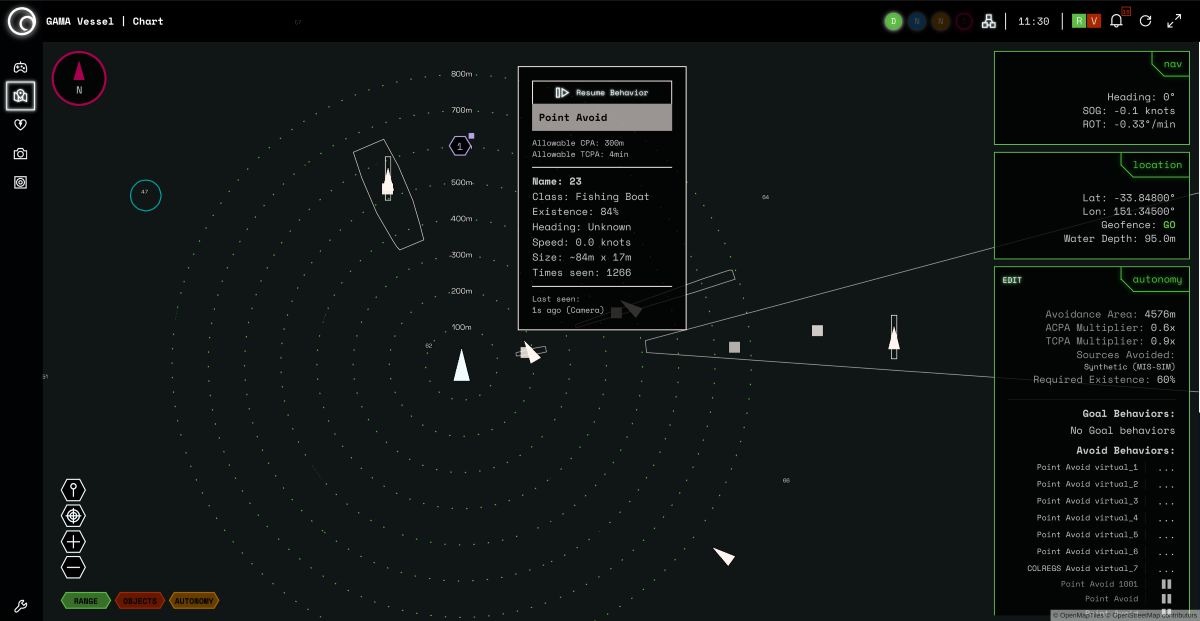Open settings wrench icon
The height and width of the screenshot is (621, 1200).
pyautogui.click(x=20, y=606)
